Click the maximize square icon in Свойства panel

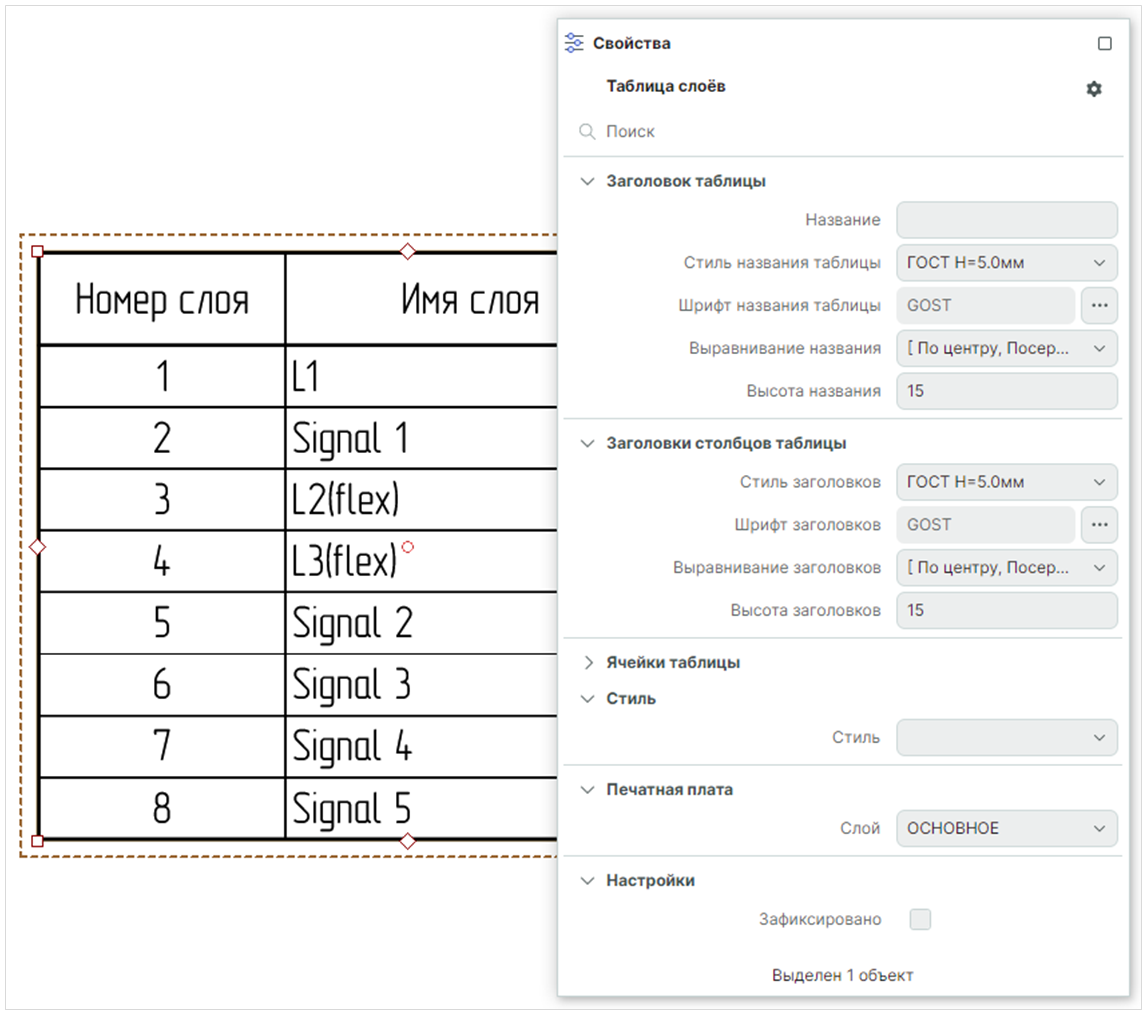[x=1104, y=43]
